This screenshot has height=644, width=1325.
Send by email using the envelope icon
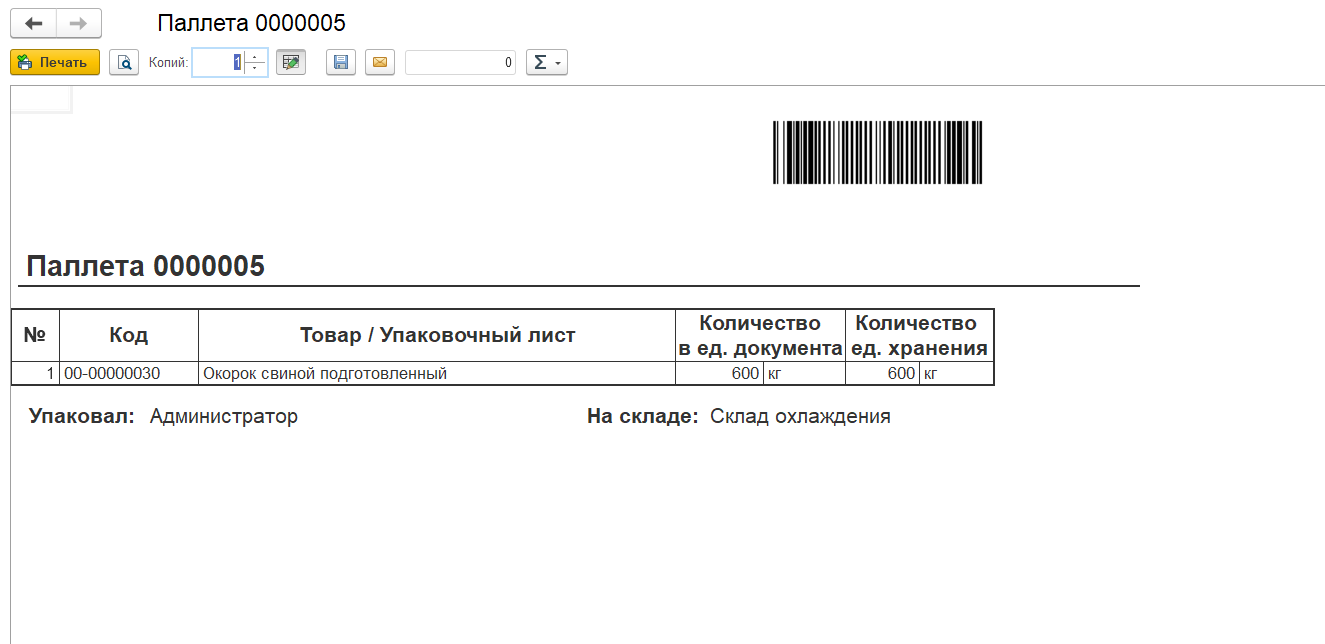click(x=379, y=63)
